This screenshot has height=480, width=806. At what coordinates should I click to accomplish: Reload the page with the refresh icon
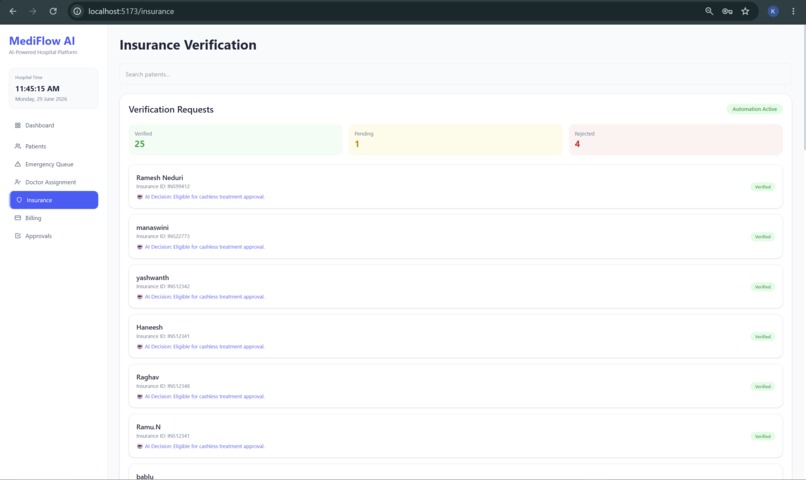[53, 11]
